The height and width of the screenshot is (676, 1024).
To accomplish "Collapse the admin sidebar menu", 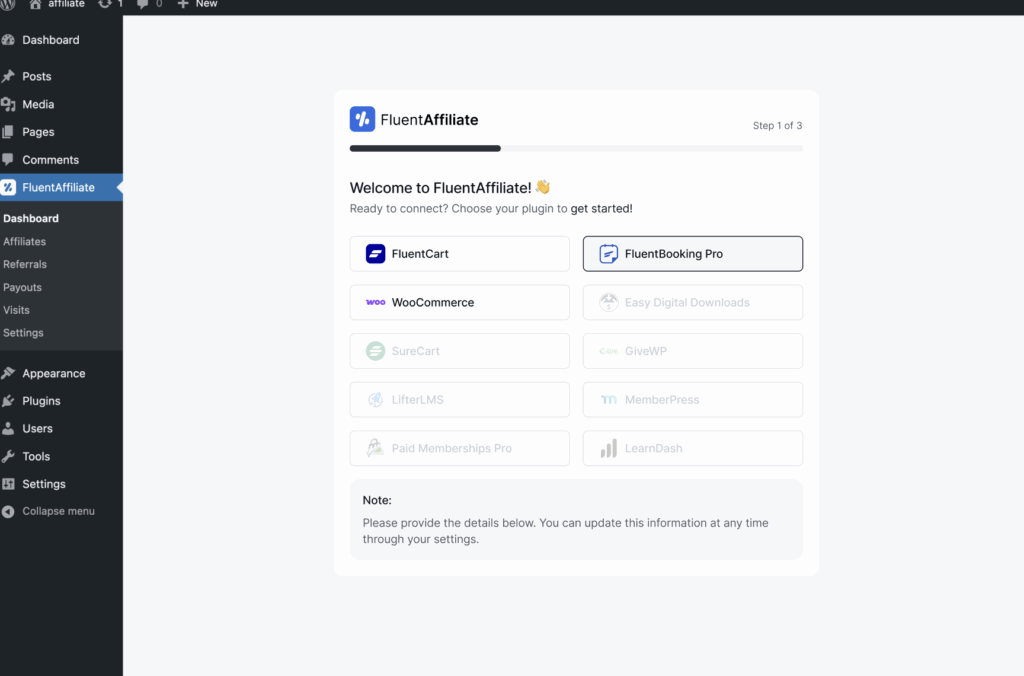I will pyautogui.click(x=61, y=511).
